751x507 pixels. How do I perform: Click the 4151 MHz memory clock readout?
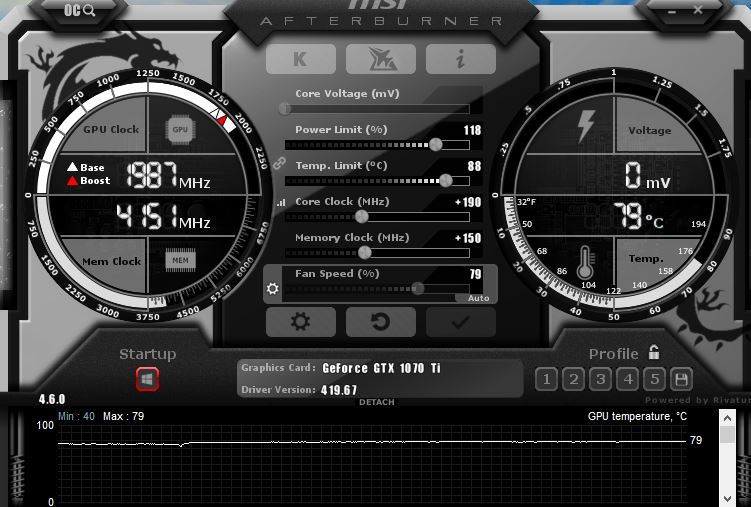click(163, 216)
